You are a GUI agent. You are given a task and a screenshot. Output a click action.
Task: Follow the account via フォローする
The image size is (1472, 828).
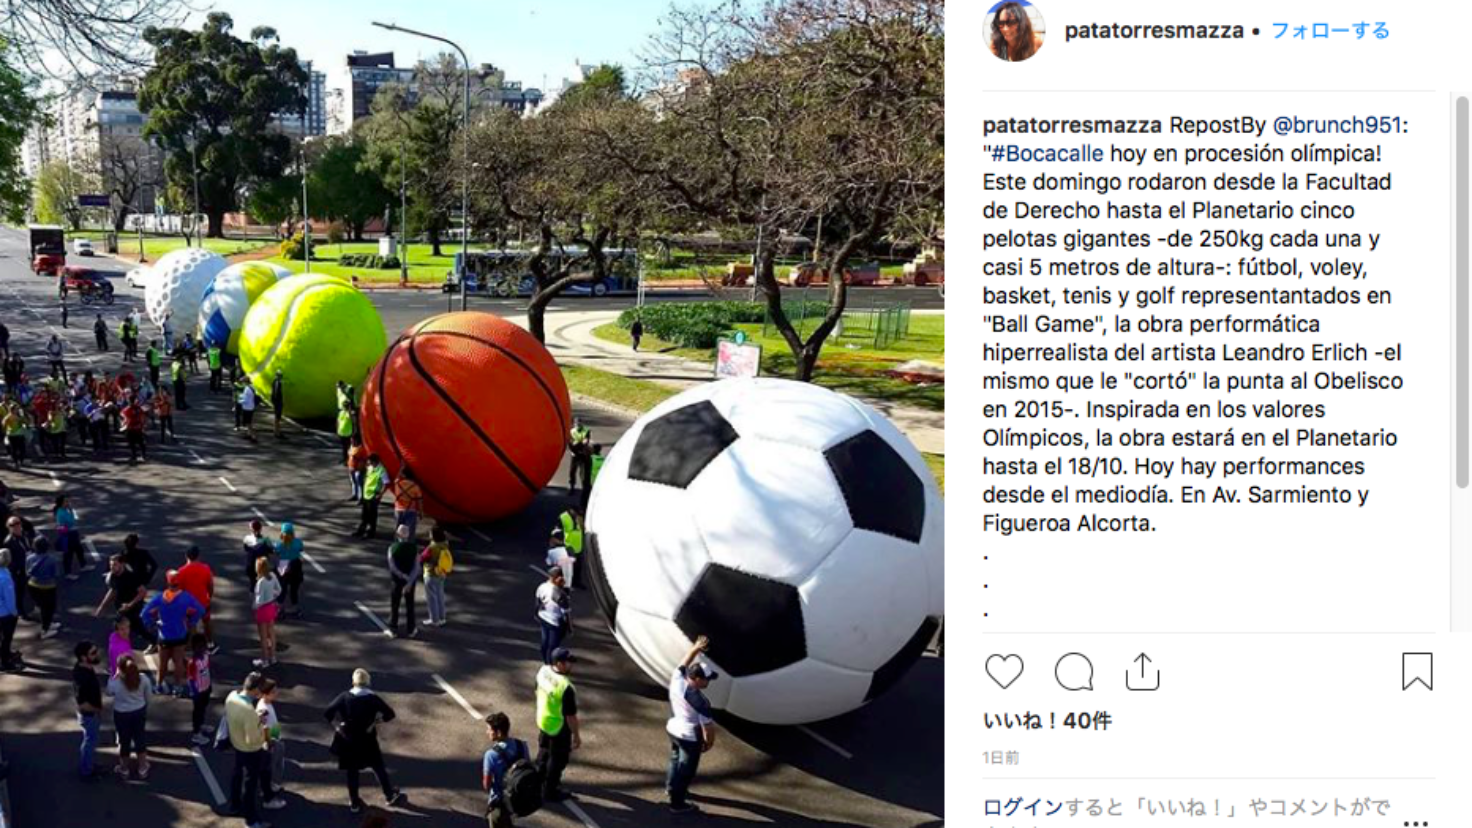[x=1330, y=31]
